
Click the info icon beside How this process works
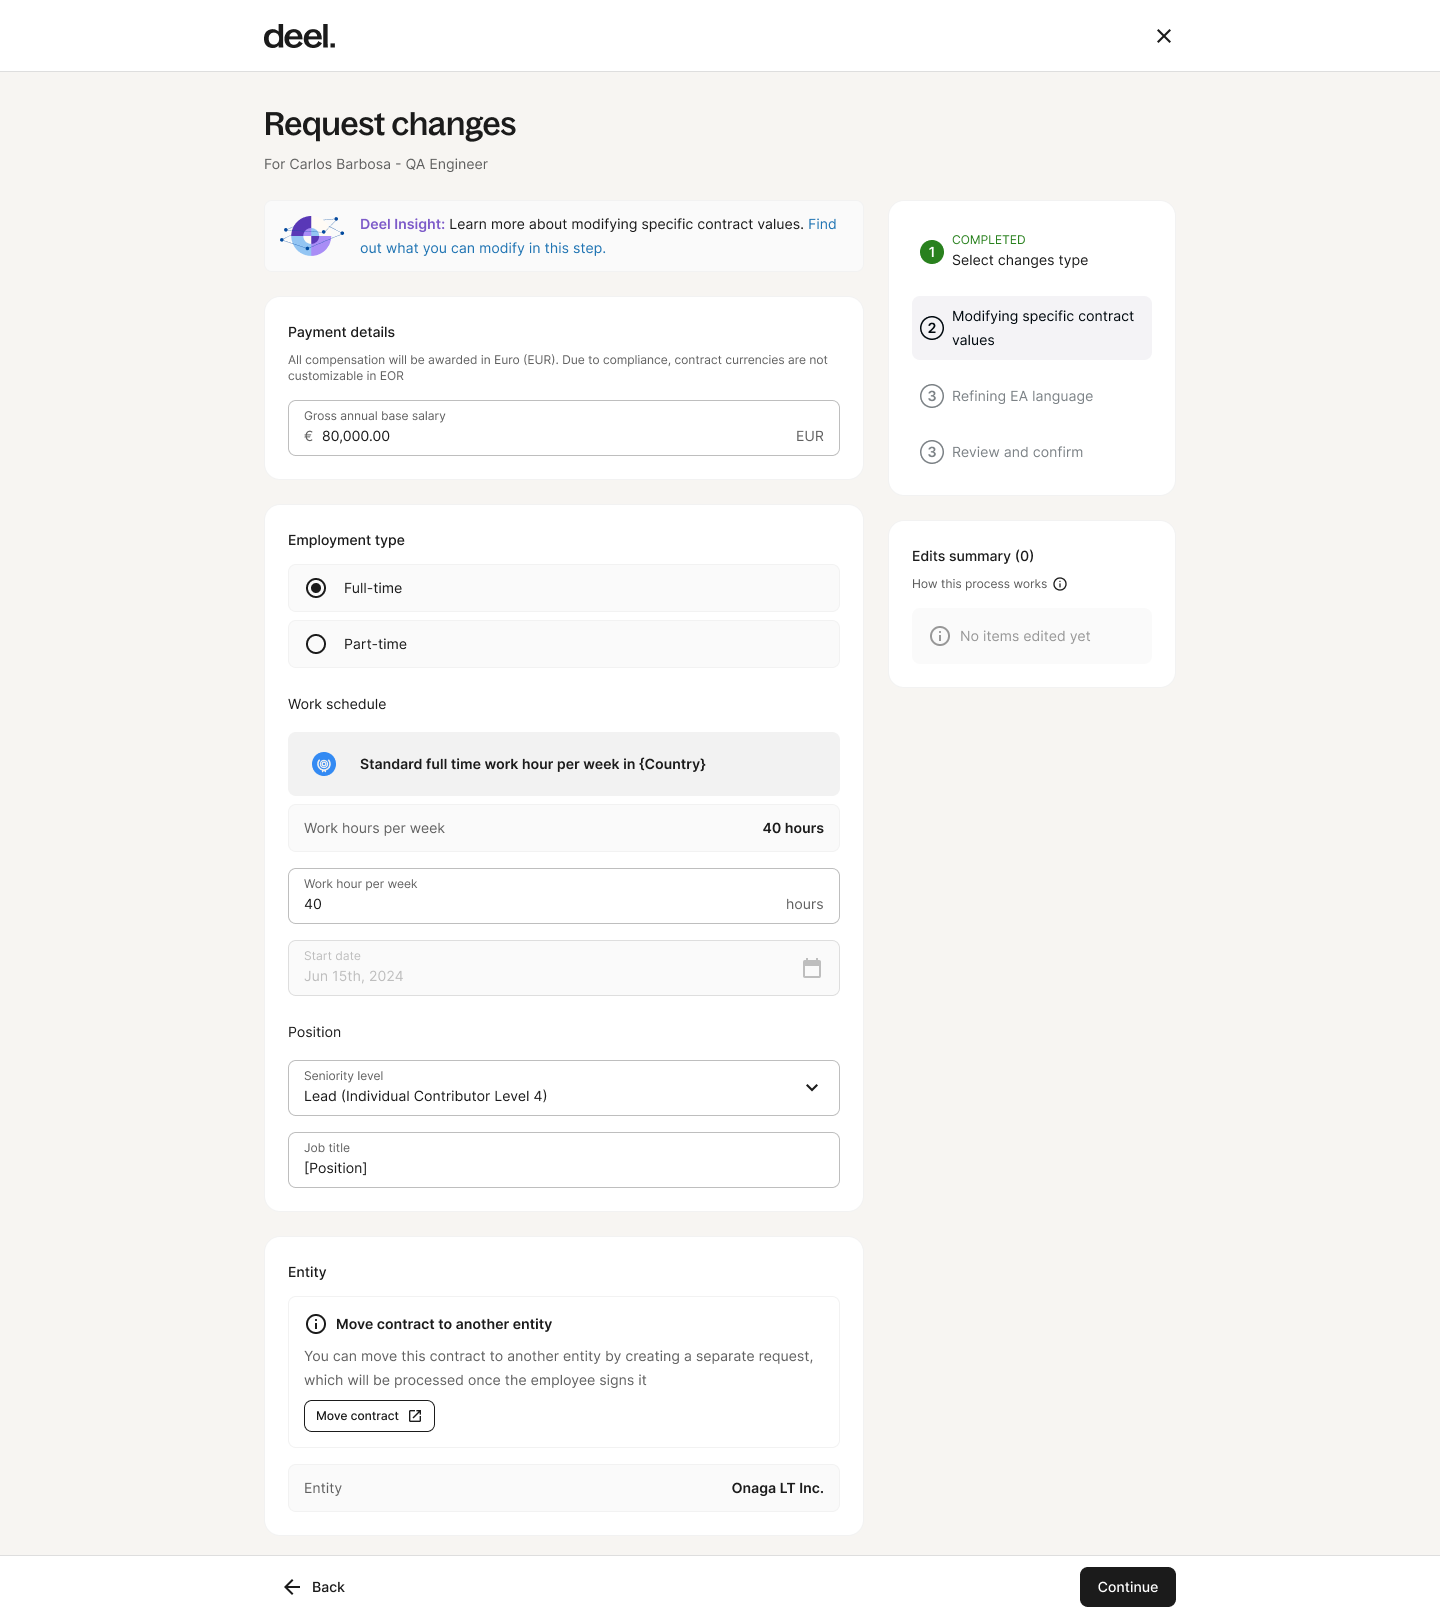click(x=1060, y=584)
